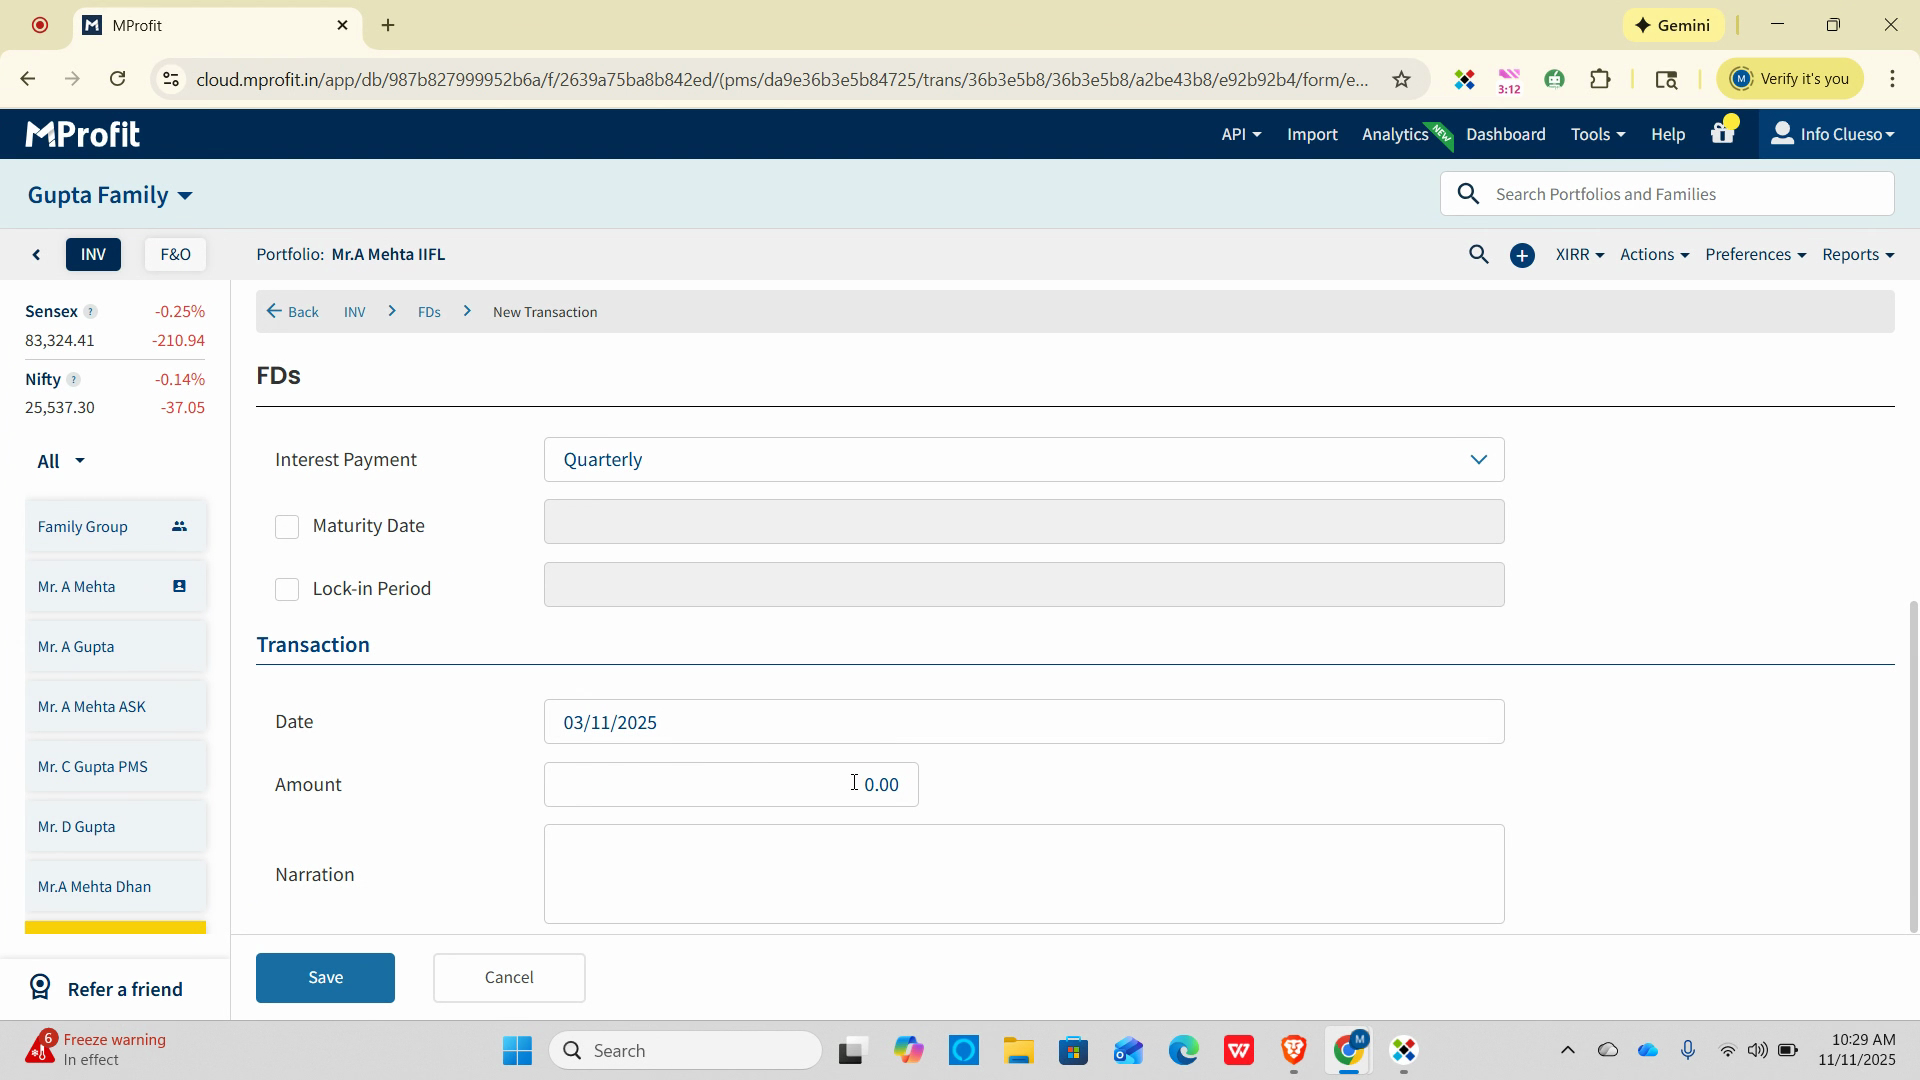The width and height of the screenshot is (1920, 1080).
Task: Enable the Maturity Date checkbox
Action: [287, 527]
